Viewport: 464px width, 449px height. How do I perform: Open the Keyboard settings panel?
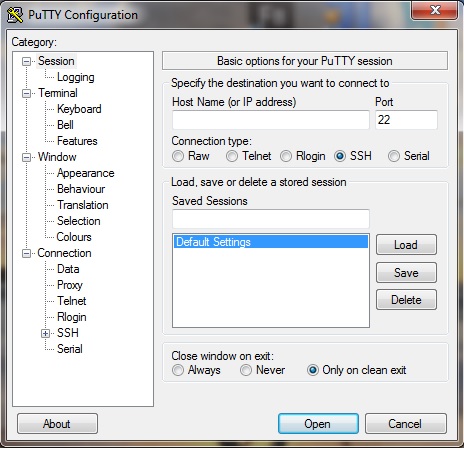[79, 109]
